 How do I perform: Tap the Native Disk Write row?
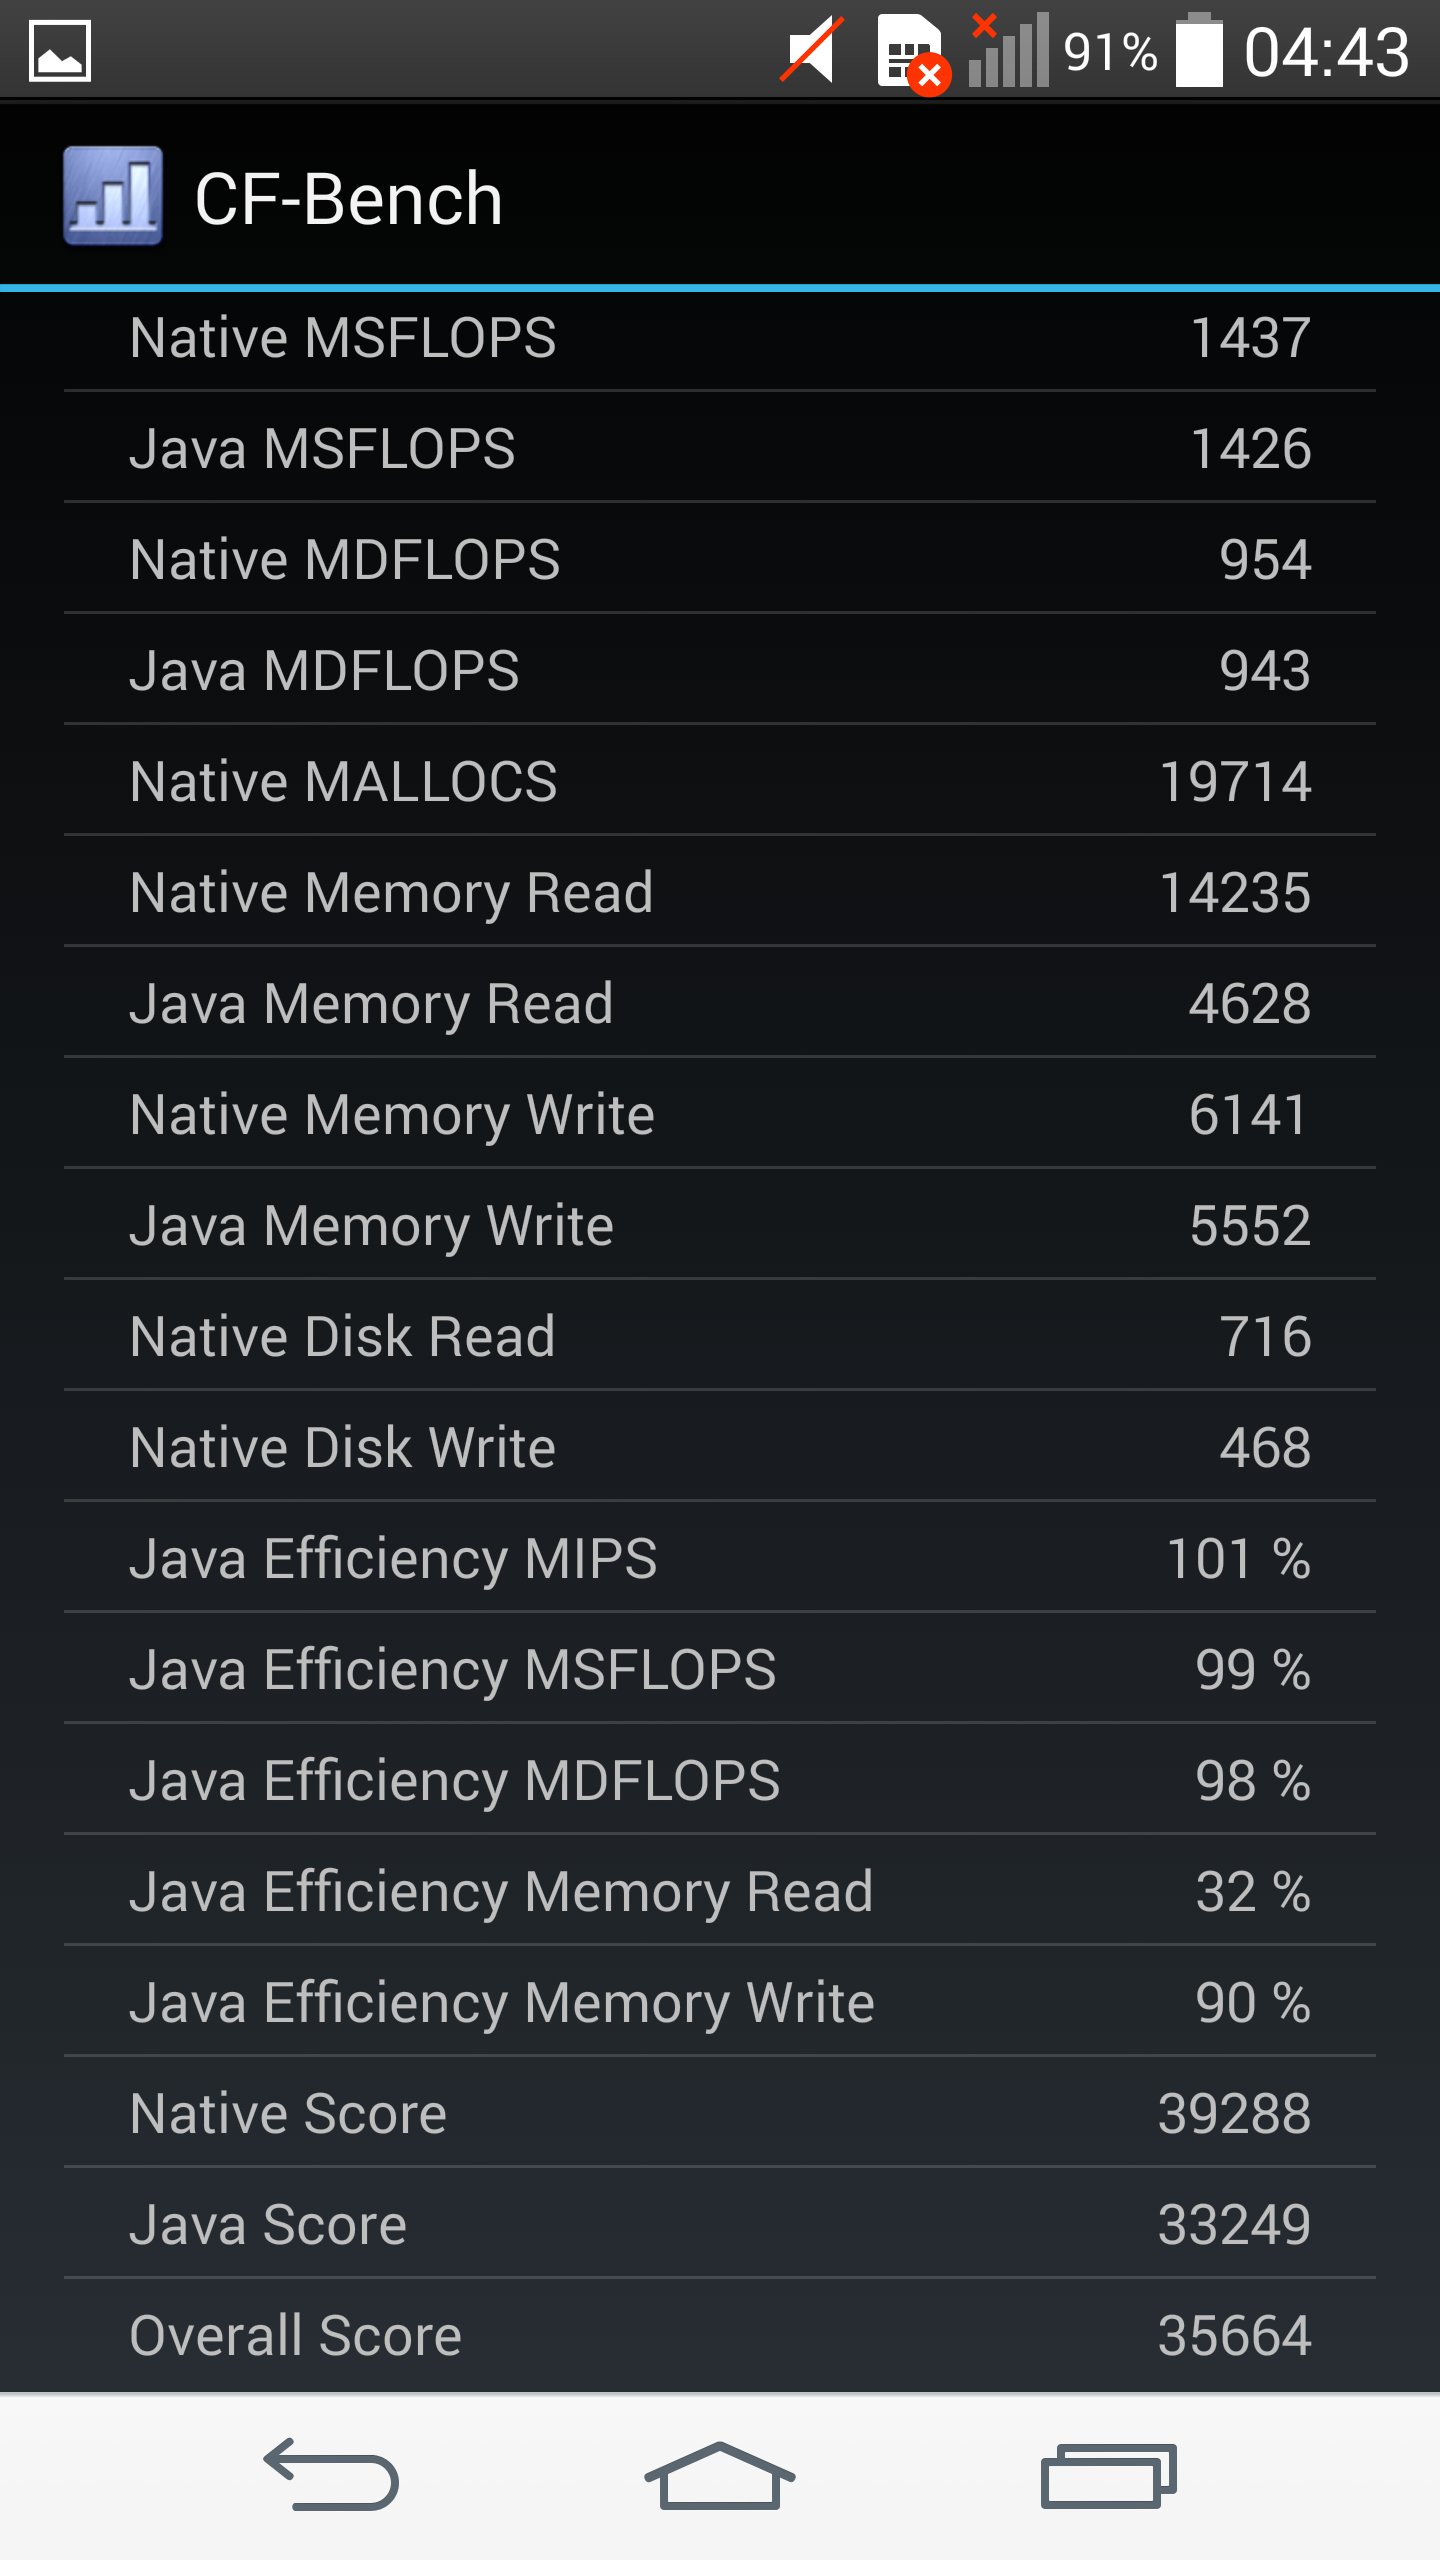[720, 1447]
